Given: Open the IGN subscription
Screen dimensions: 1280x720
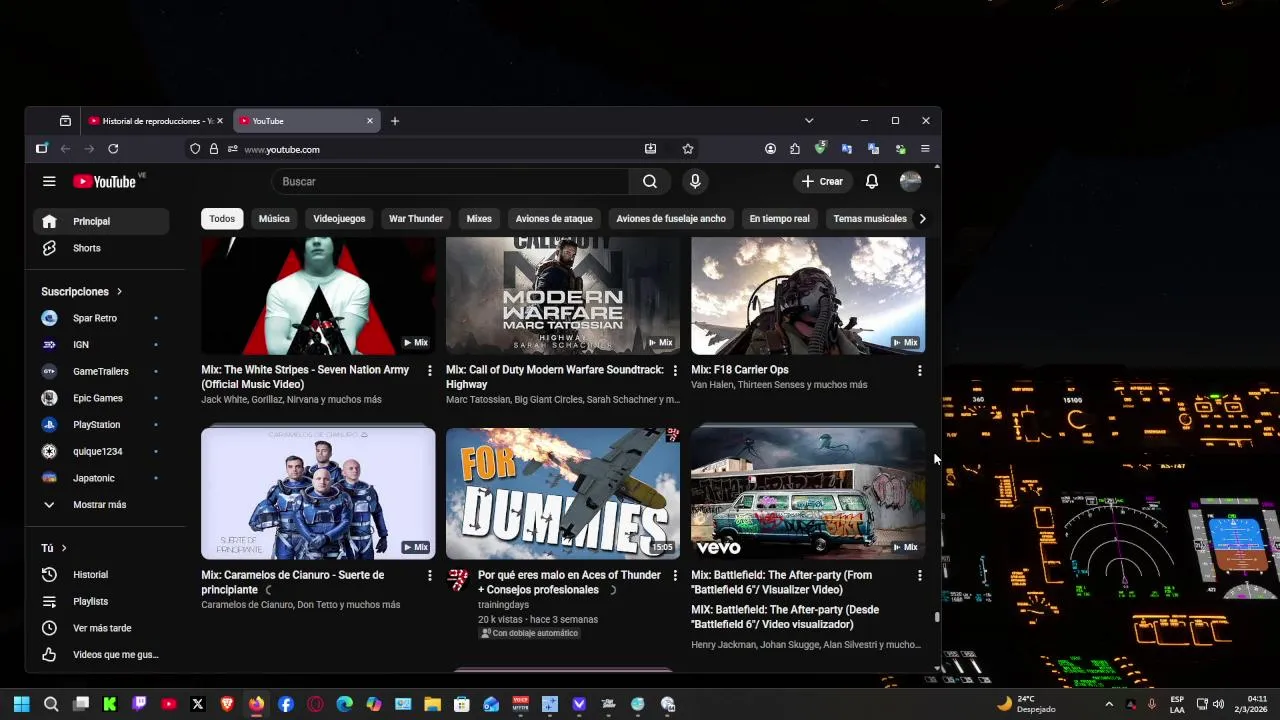Looking at the screenshot, I should point(100,345).
